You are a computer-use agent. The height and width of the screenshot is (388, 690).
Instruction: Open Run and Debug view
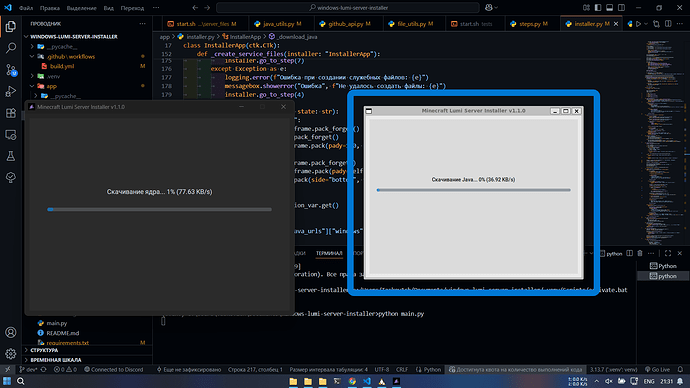(11, 92)
